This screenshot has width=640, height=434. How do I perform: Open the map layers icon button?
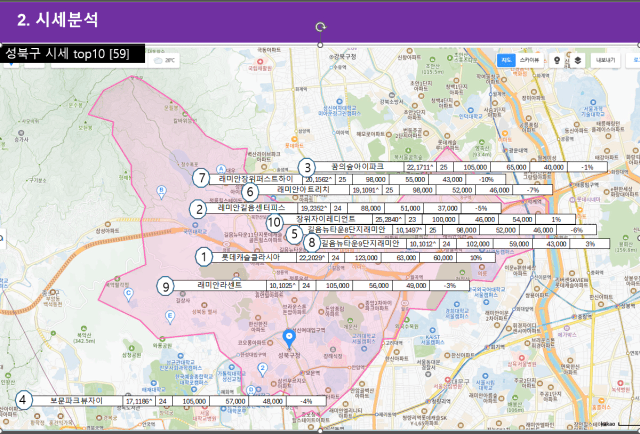tap(578, 60)
